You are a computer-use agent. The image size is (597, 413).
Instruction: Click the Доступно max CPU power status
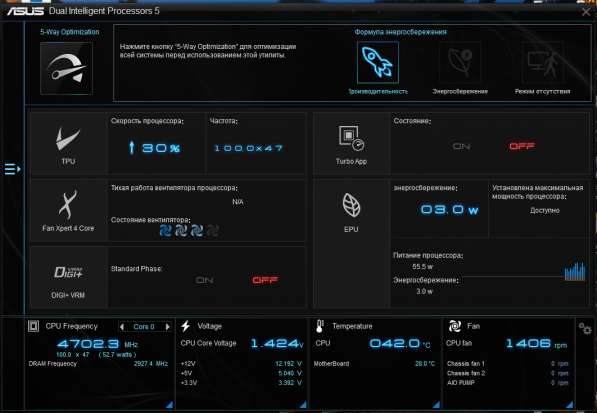(545, 210)
